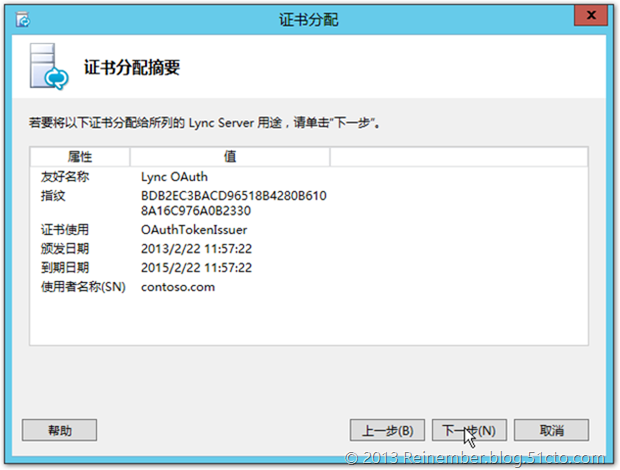Sort by the 值 column header
The width and height of the screenshot is (620, 470).
[x=230, y=157]
